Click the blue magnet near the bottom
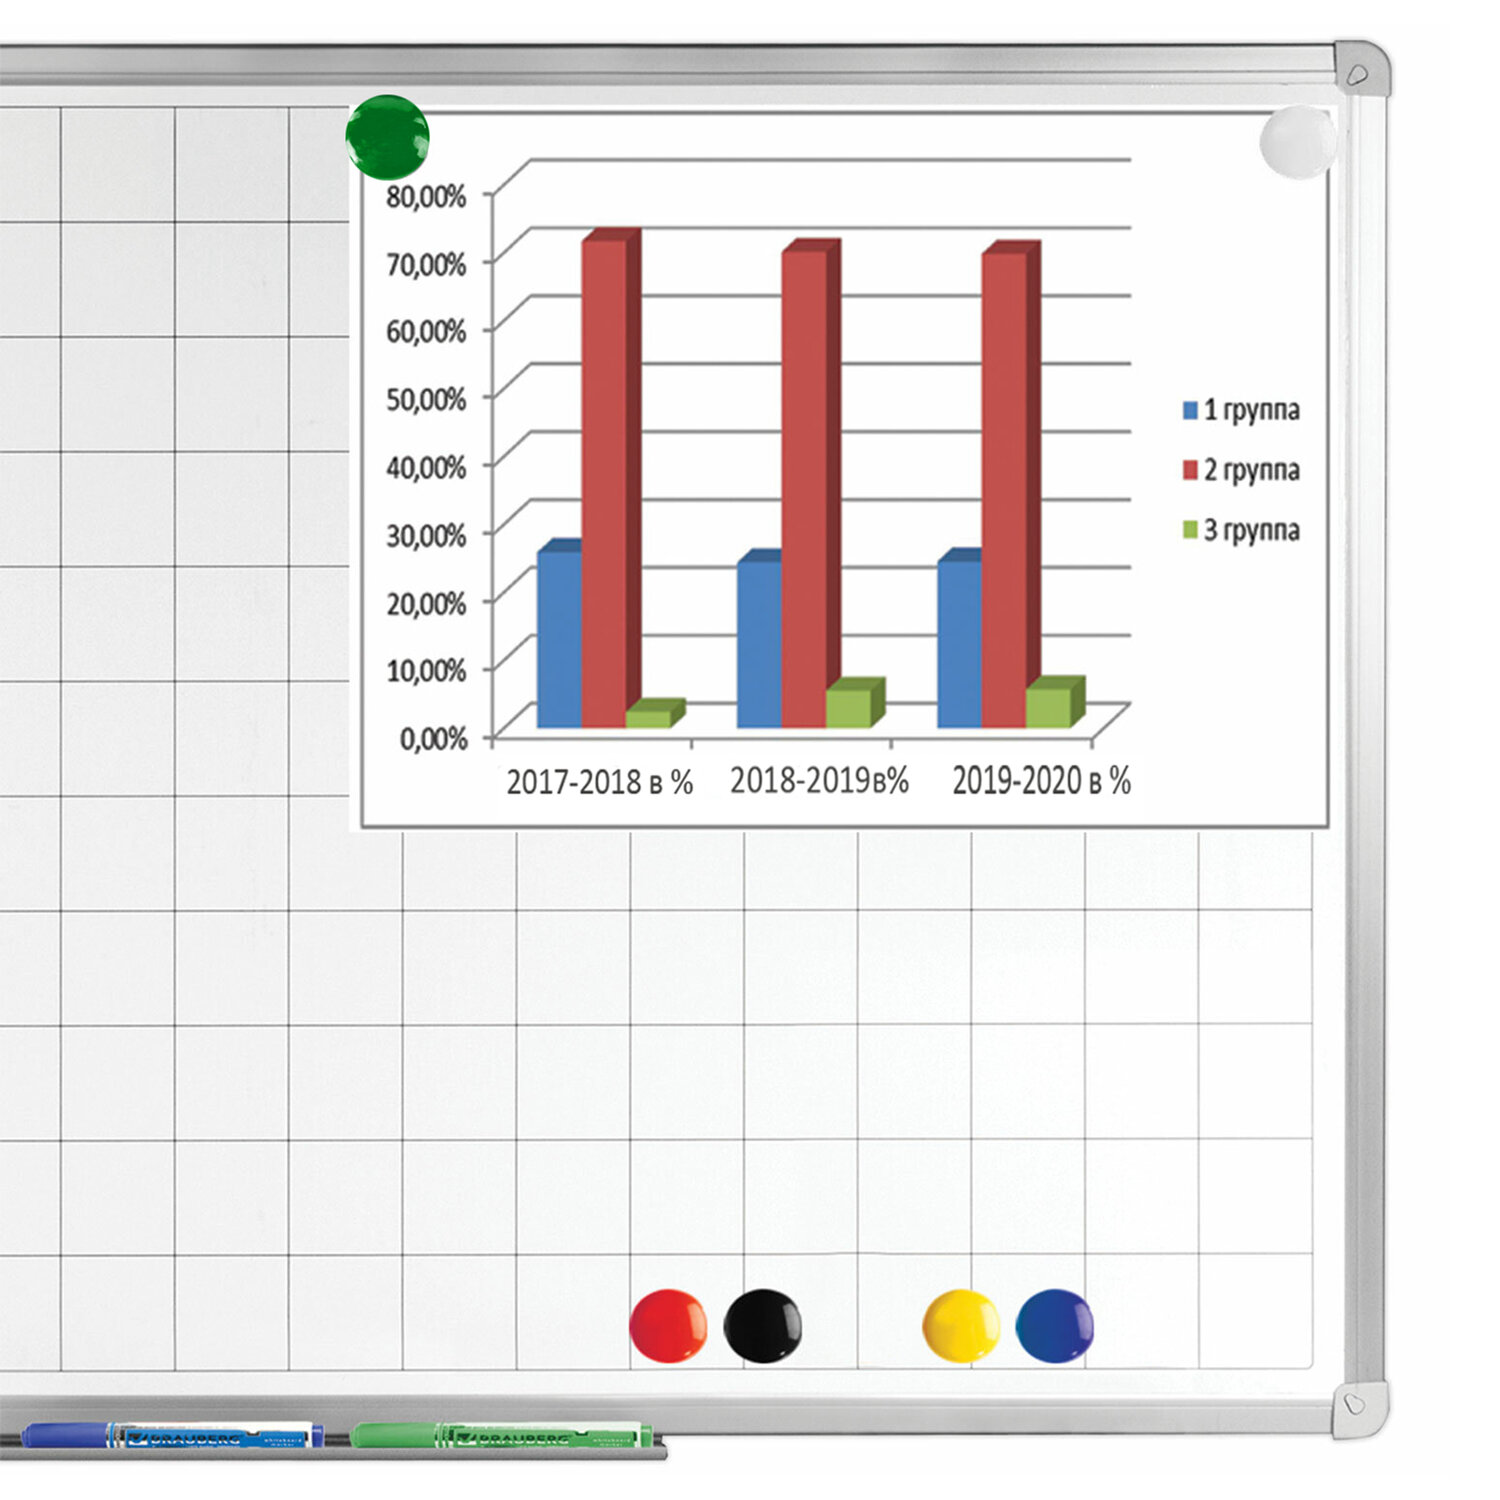This screenshot has width=1500, height=1500. point(1054,1325)
